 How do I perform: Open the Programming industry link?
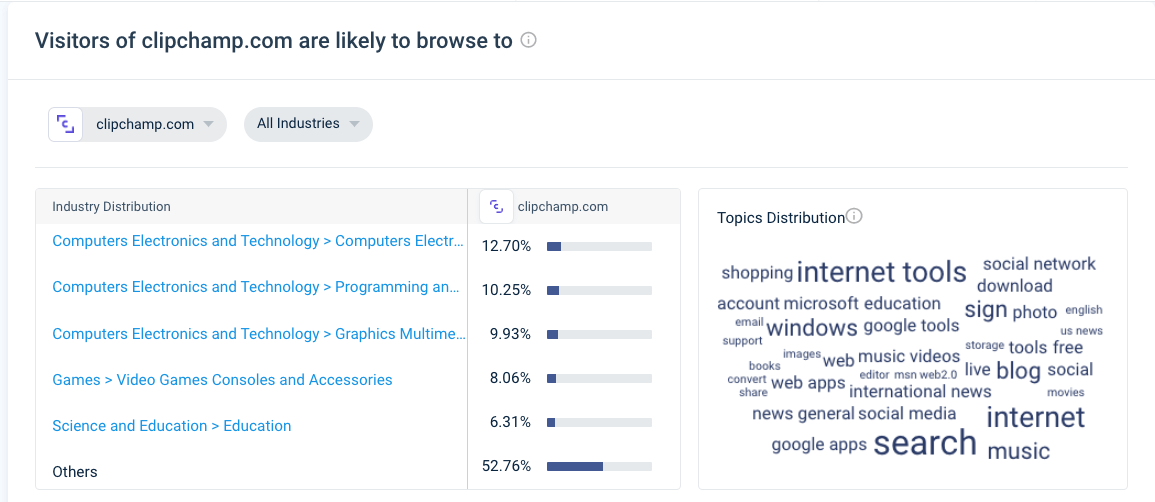(x=256, y=287)
